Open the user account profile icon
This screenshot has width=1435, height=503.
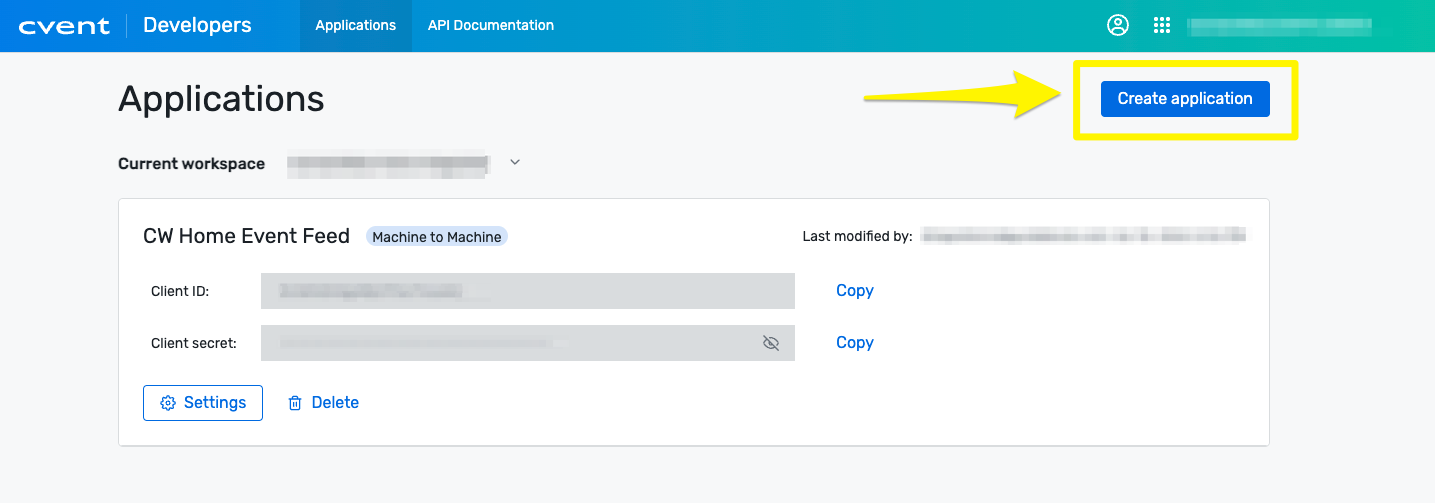coord(1118,26)
